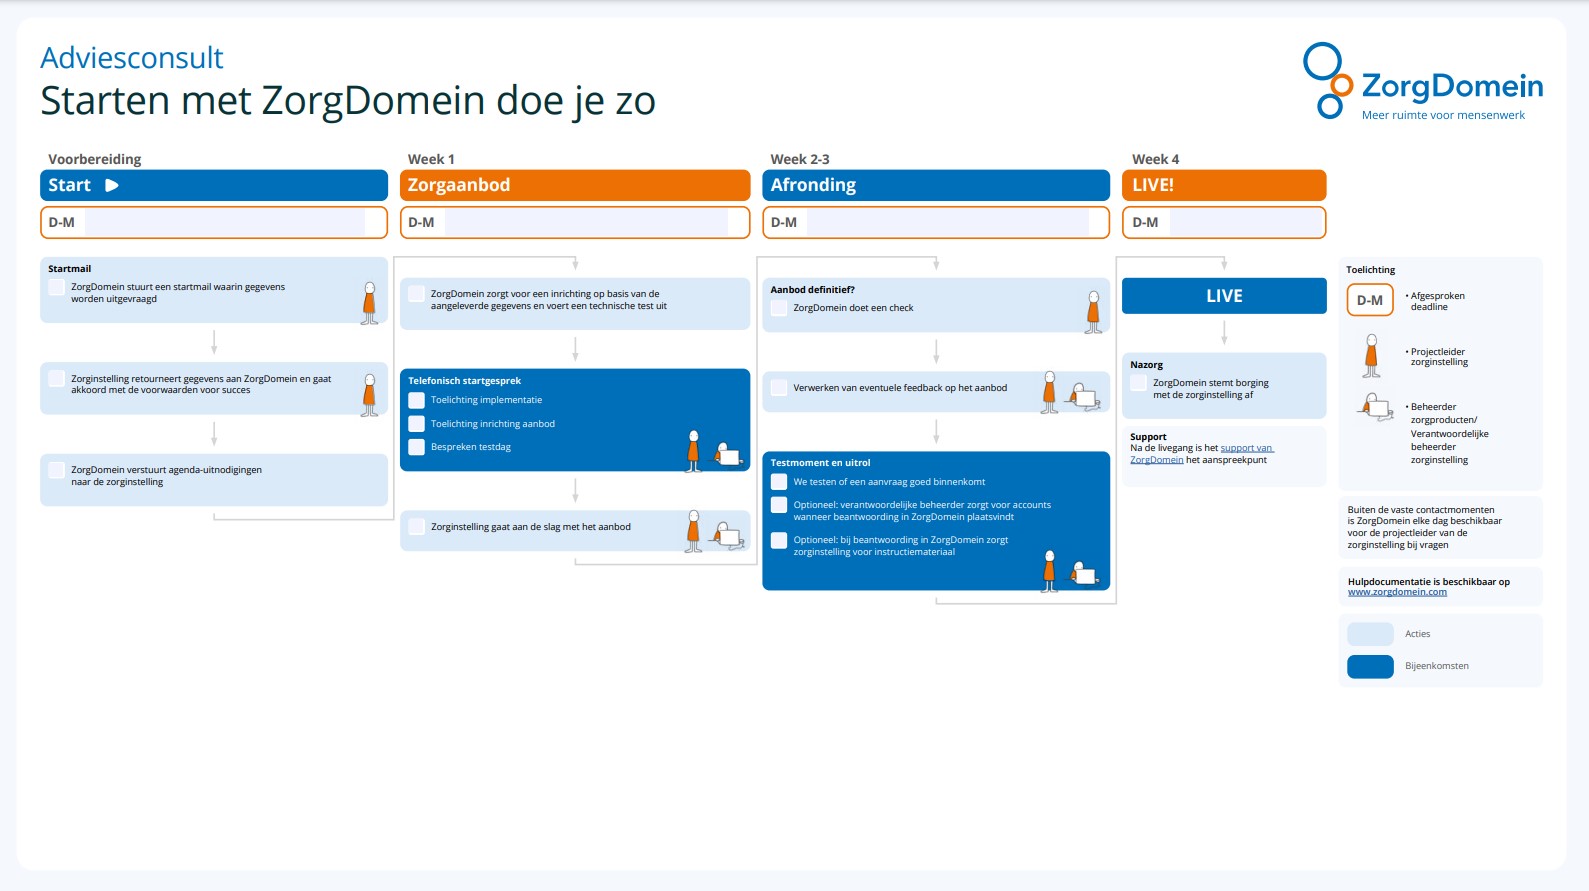
Task: Click the blue Afronding phase header
Action: [x=936, y=185]
